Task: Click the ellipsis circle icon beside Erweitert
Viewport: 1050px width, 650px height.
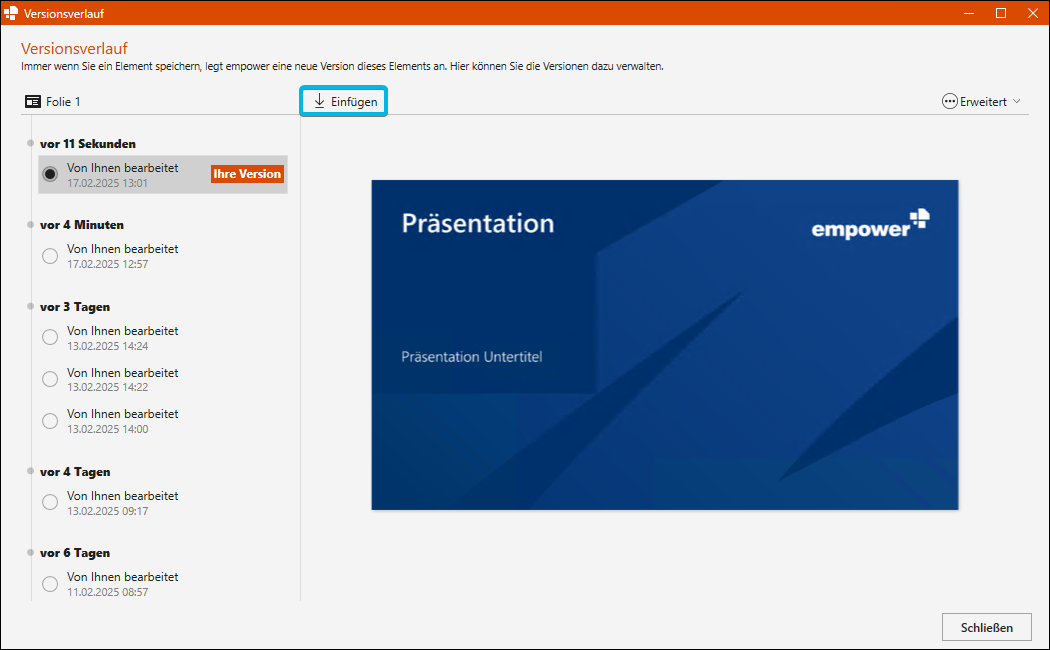Action: [x=949, y=102]
